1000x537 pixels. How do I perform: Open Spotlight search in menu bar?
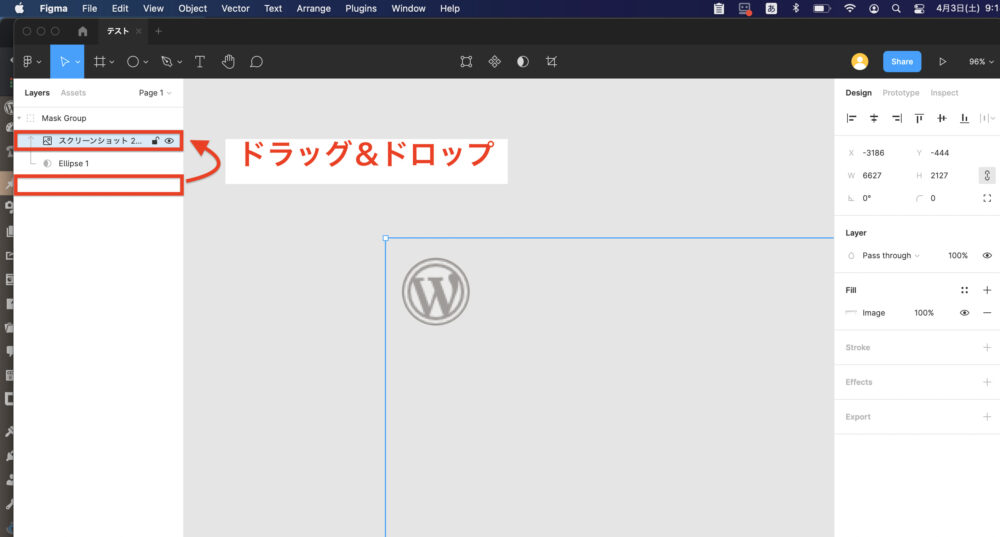(x=896, y=8)
